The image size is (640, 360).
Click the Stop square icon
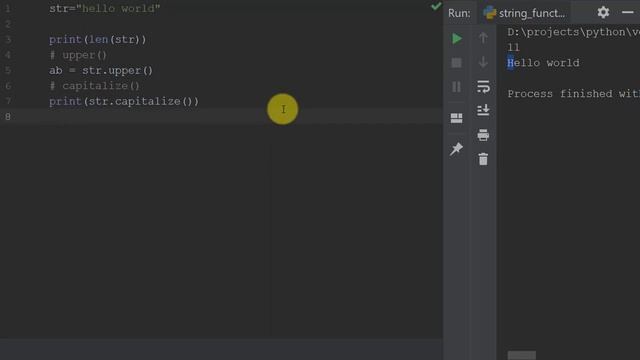[x=456, y=62]
